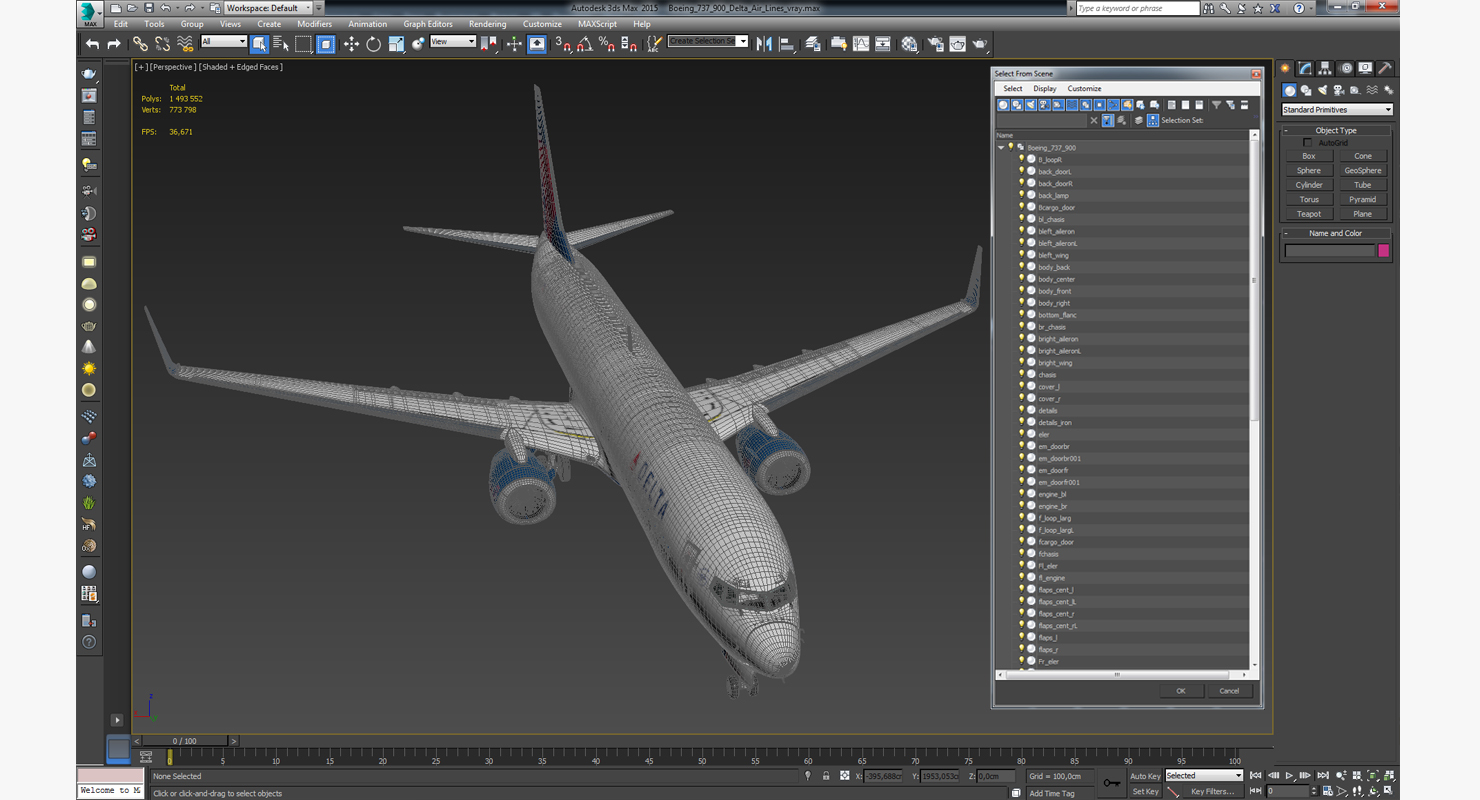Switch to Hierarchy command panel tab
Image resolution: width=1480 pixels, height=800 pixels.
tap(1325, 69)
